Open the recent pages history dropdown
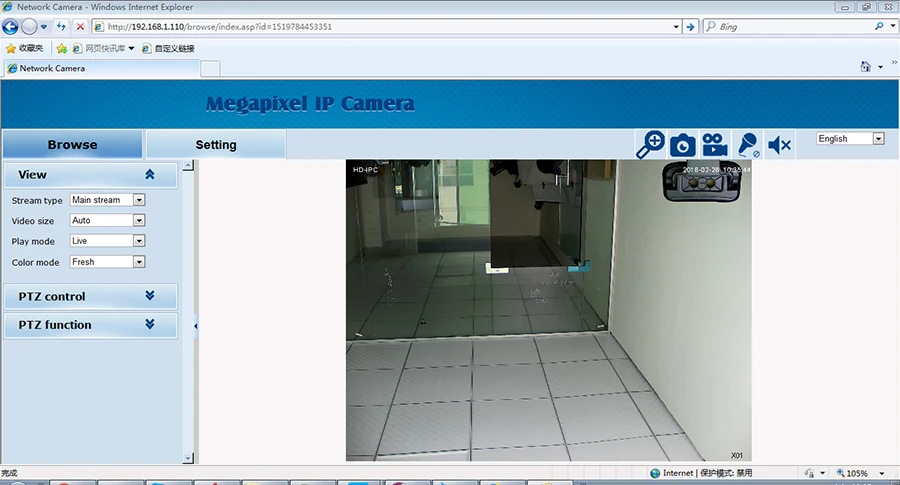 [44, 26]
